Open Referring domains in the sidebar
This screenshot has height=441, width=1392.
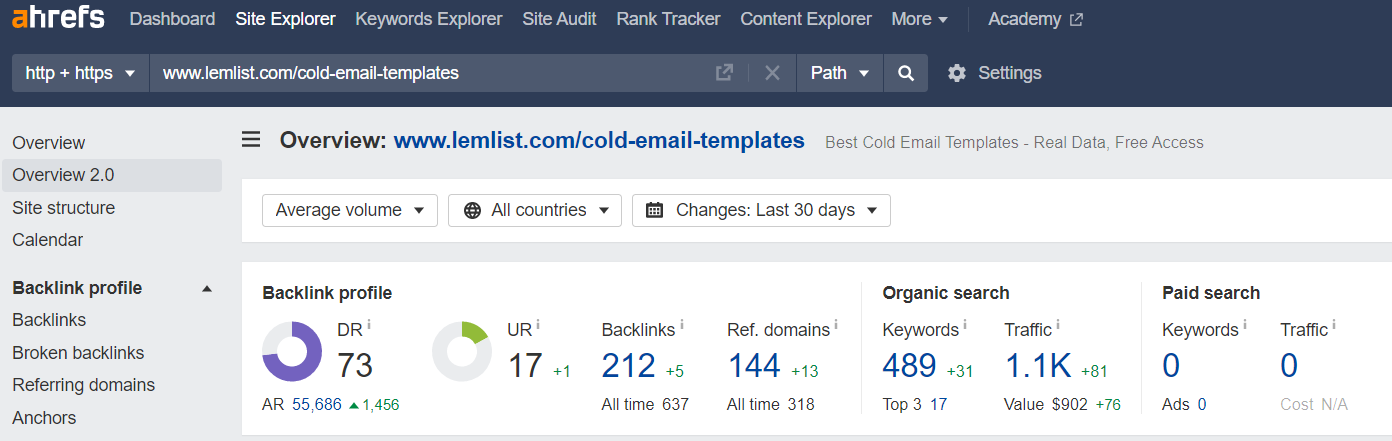coord(83,385)
